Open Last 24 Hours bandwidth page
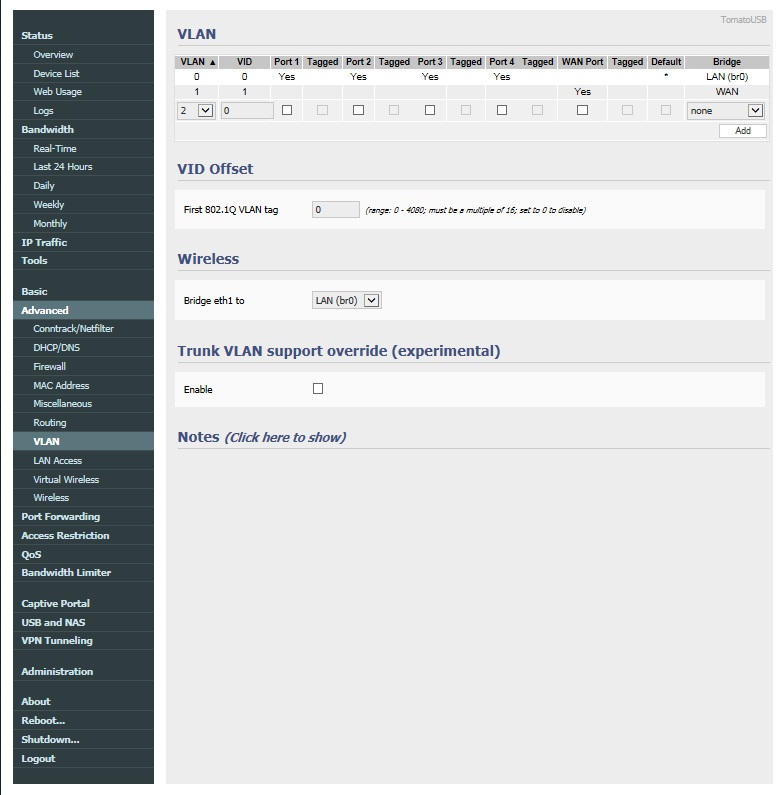The width and height of the screenshot is (783, 795). [63, 167]
